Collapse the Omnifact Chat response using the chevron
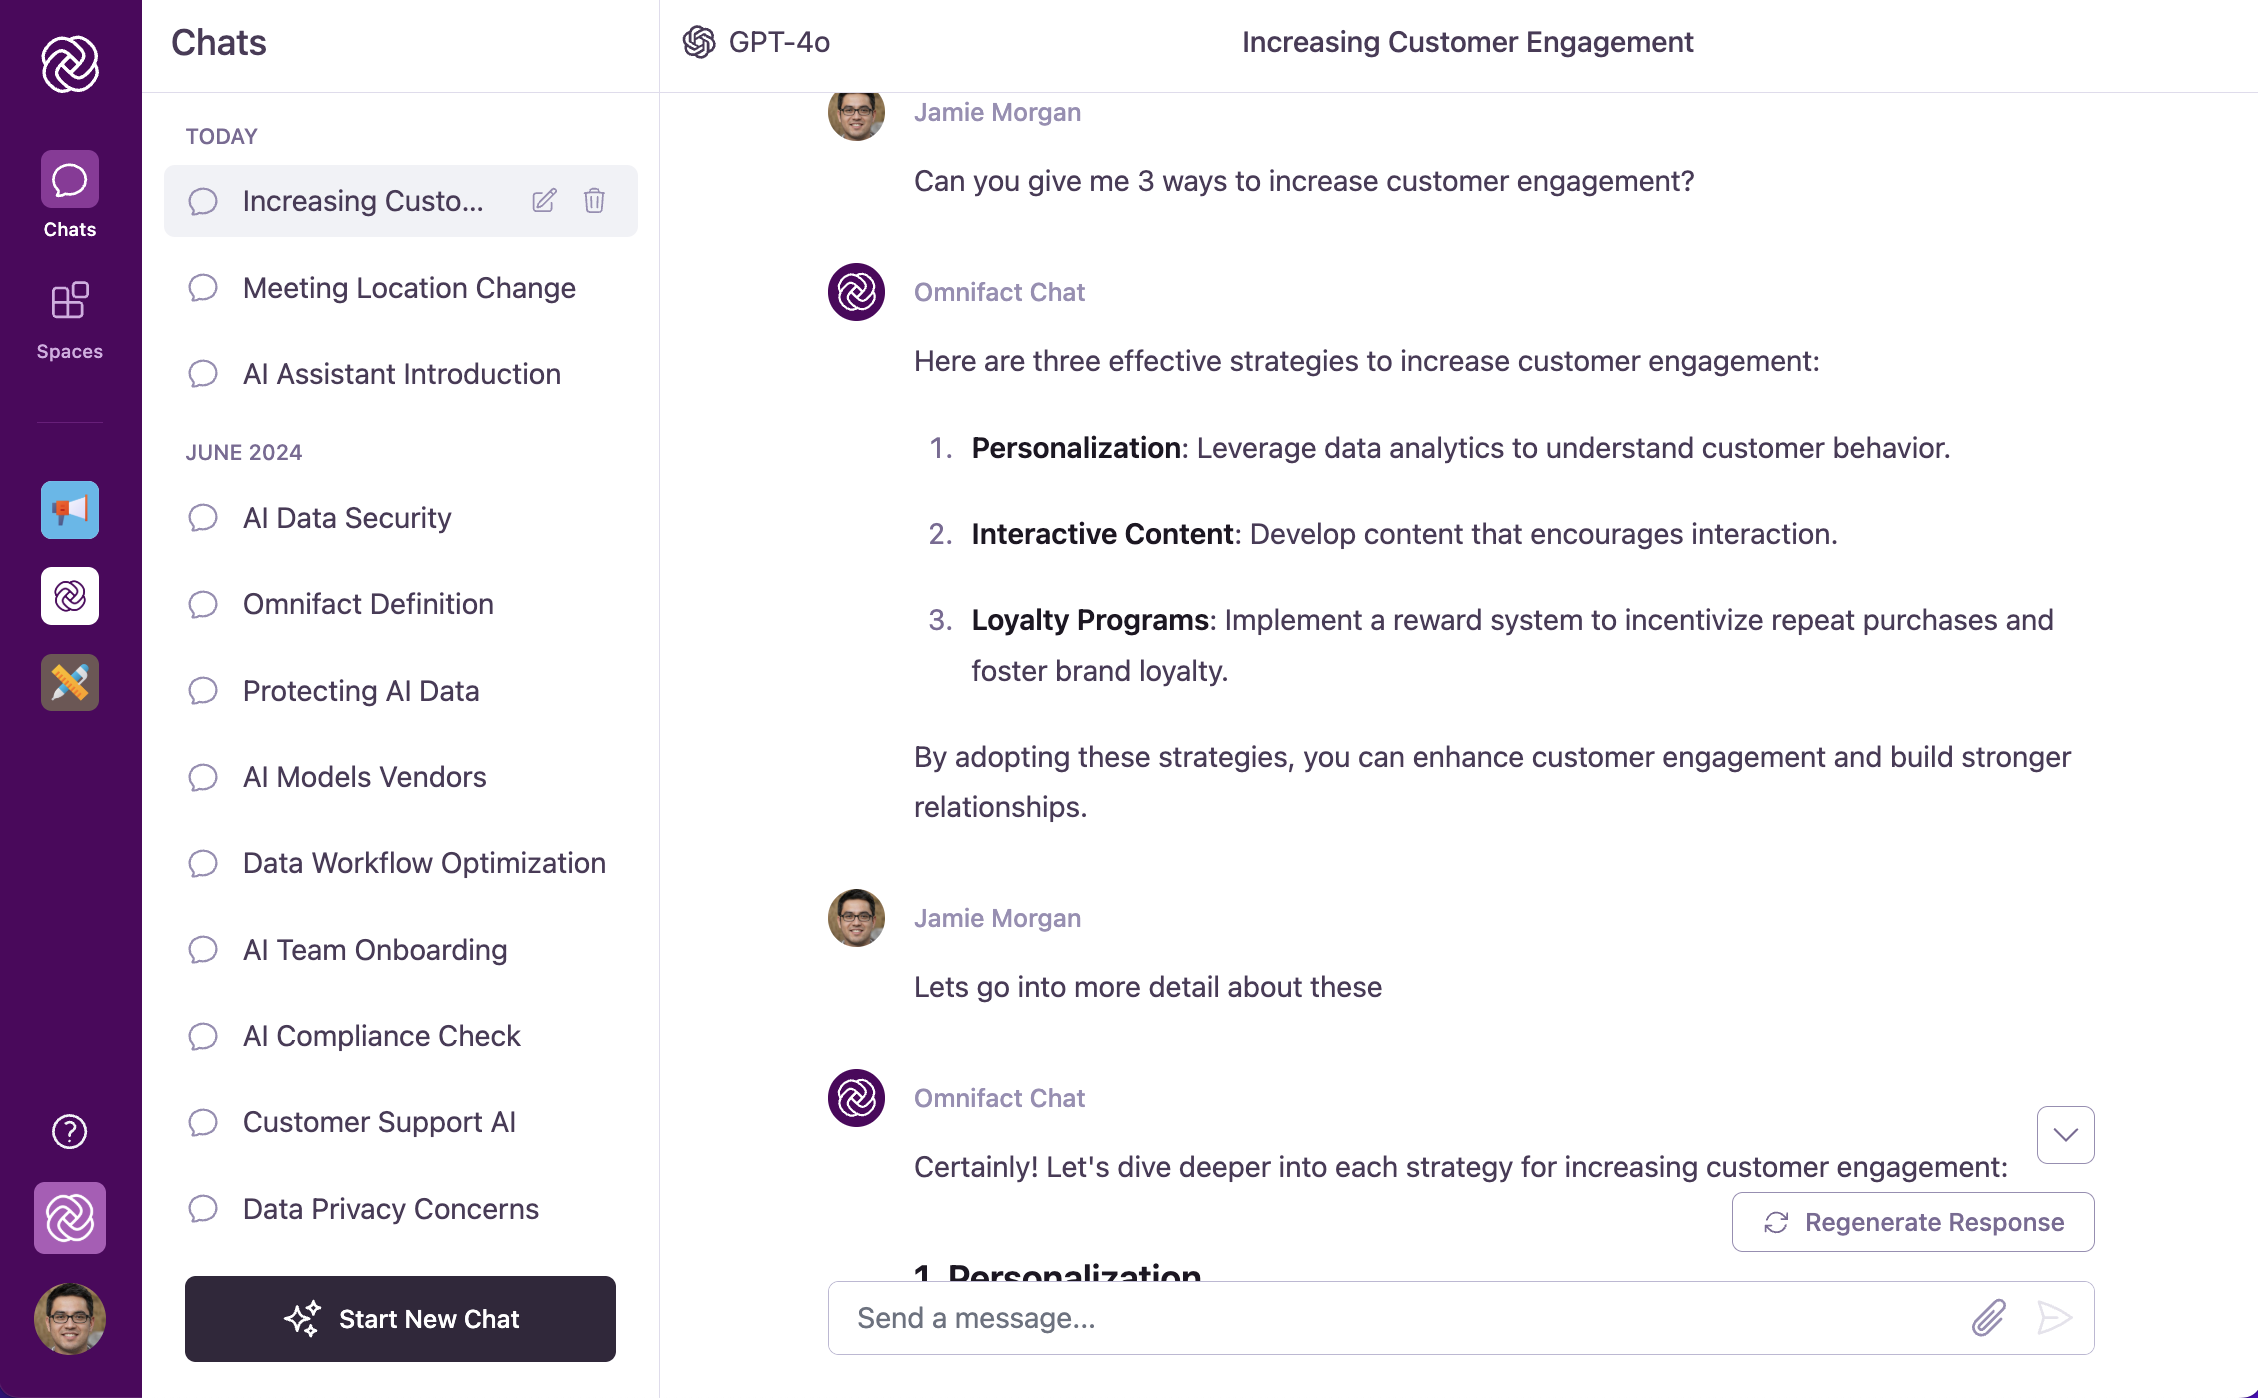This screenshot has width=2258, height=1398. [x=2064, y=1134]
